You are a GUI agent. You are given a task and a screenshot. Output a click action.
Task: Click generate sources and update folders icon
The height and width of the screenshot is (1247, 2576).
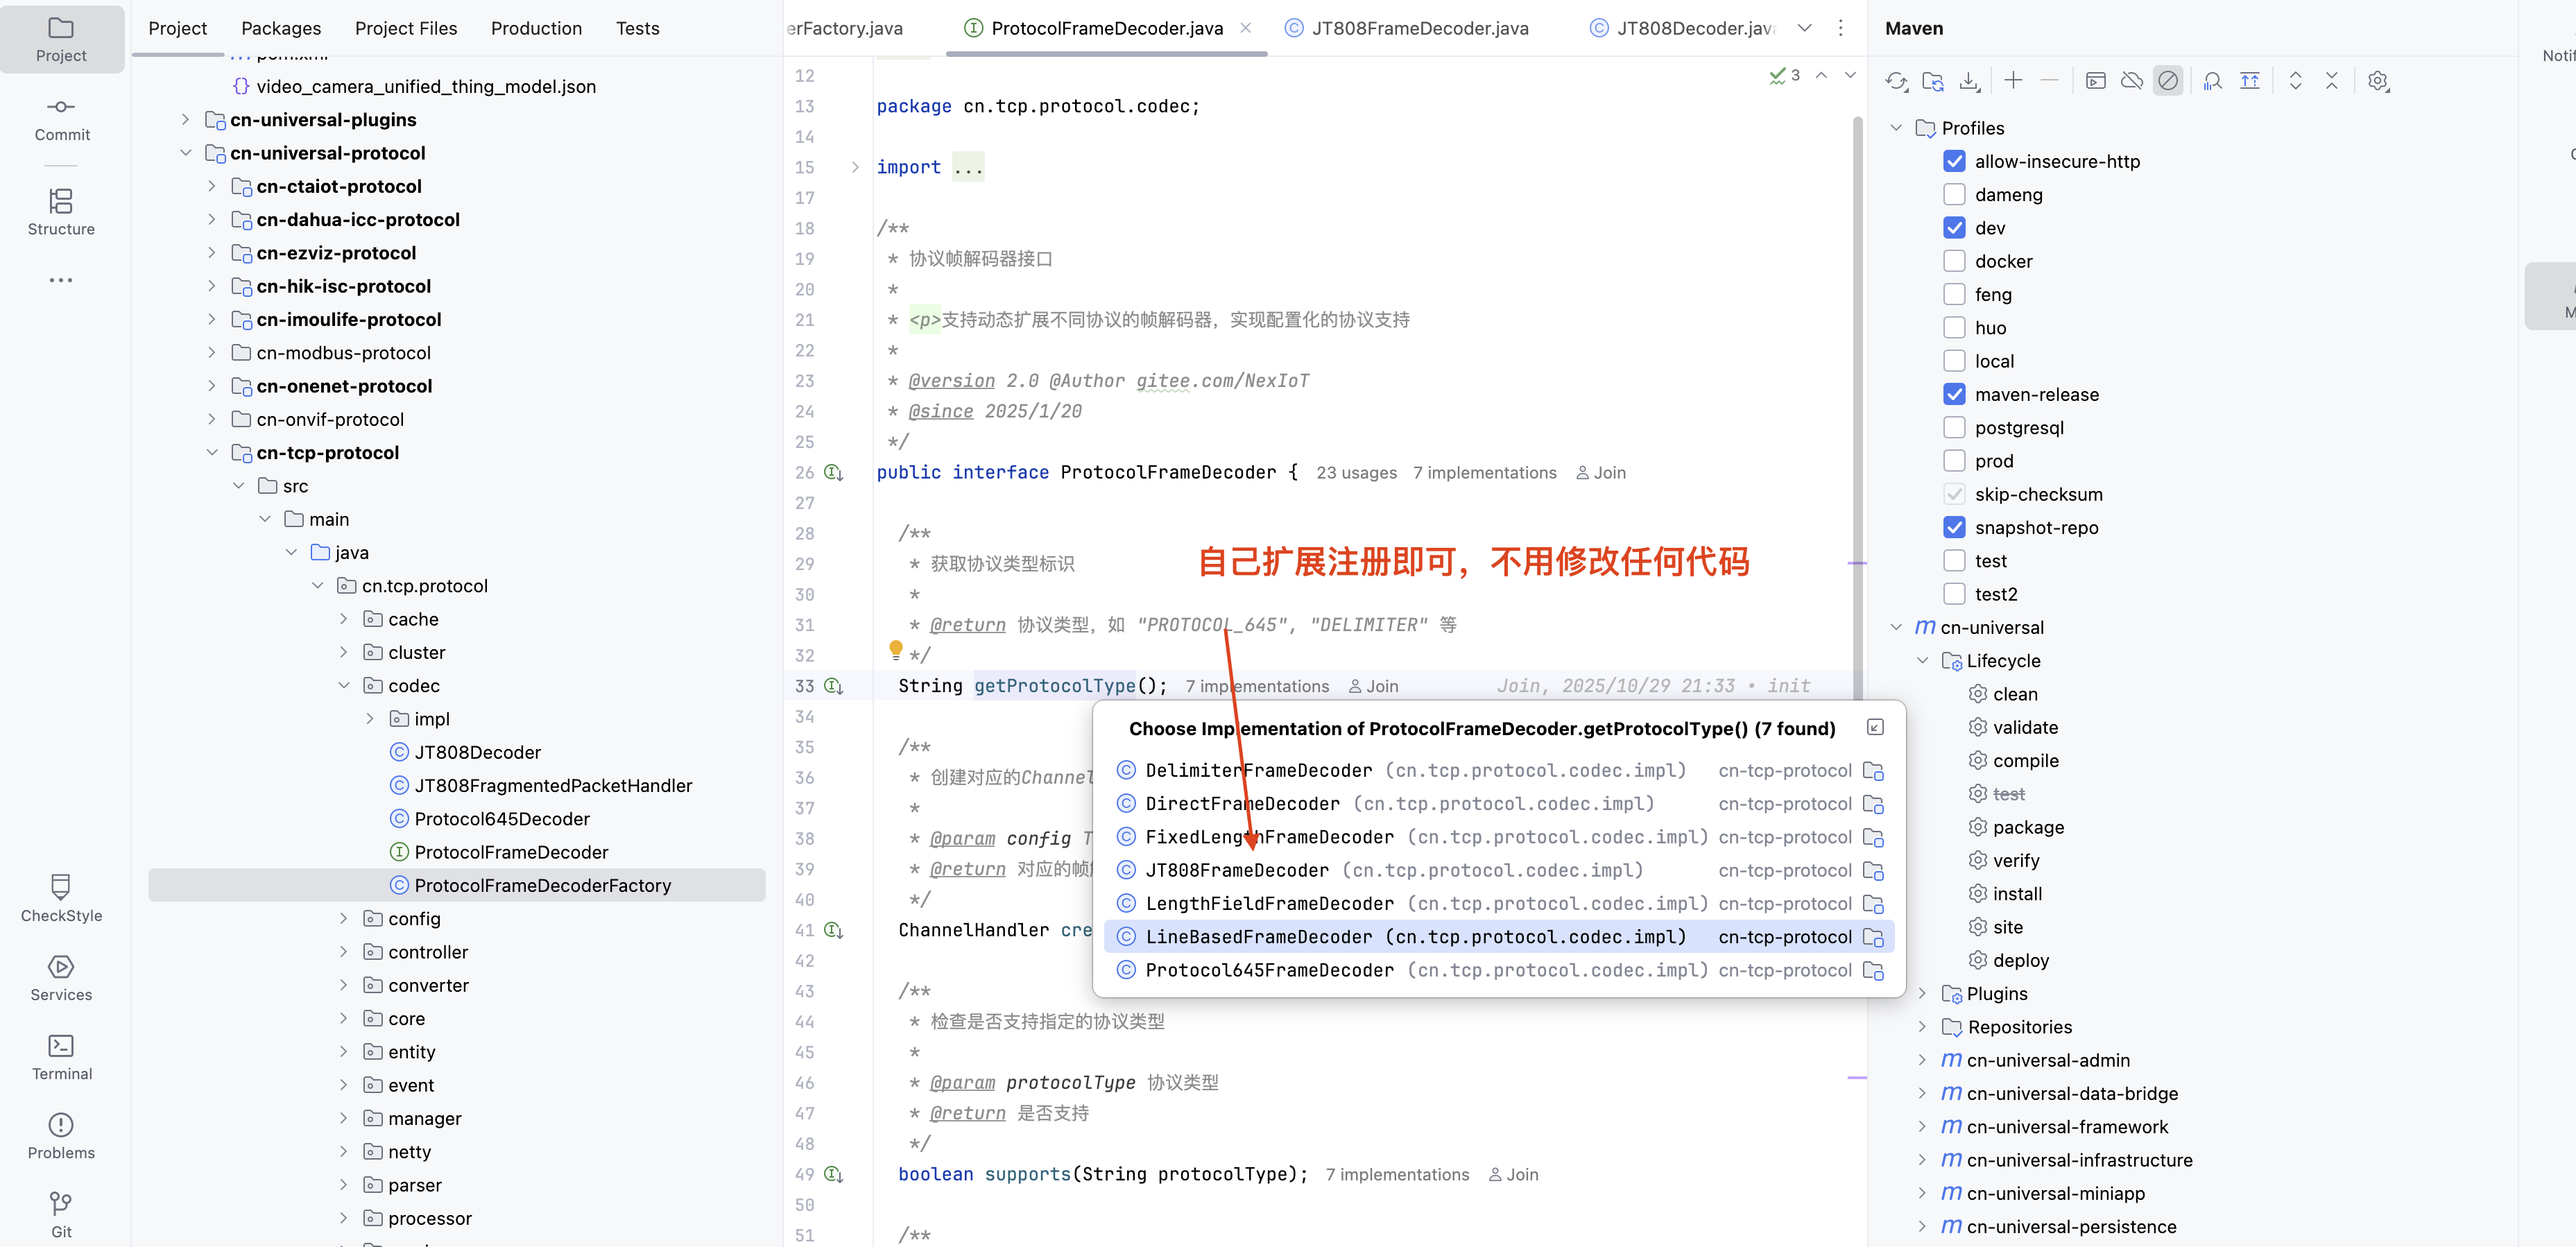click(1933, 81)
